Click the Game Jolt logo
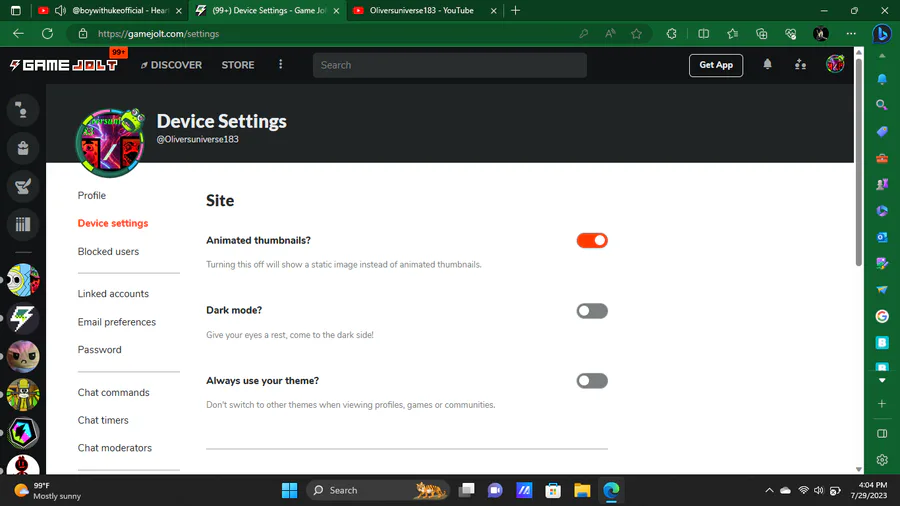The height and width of the screenshot is (506, 900). point(64,65)
